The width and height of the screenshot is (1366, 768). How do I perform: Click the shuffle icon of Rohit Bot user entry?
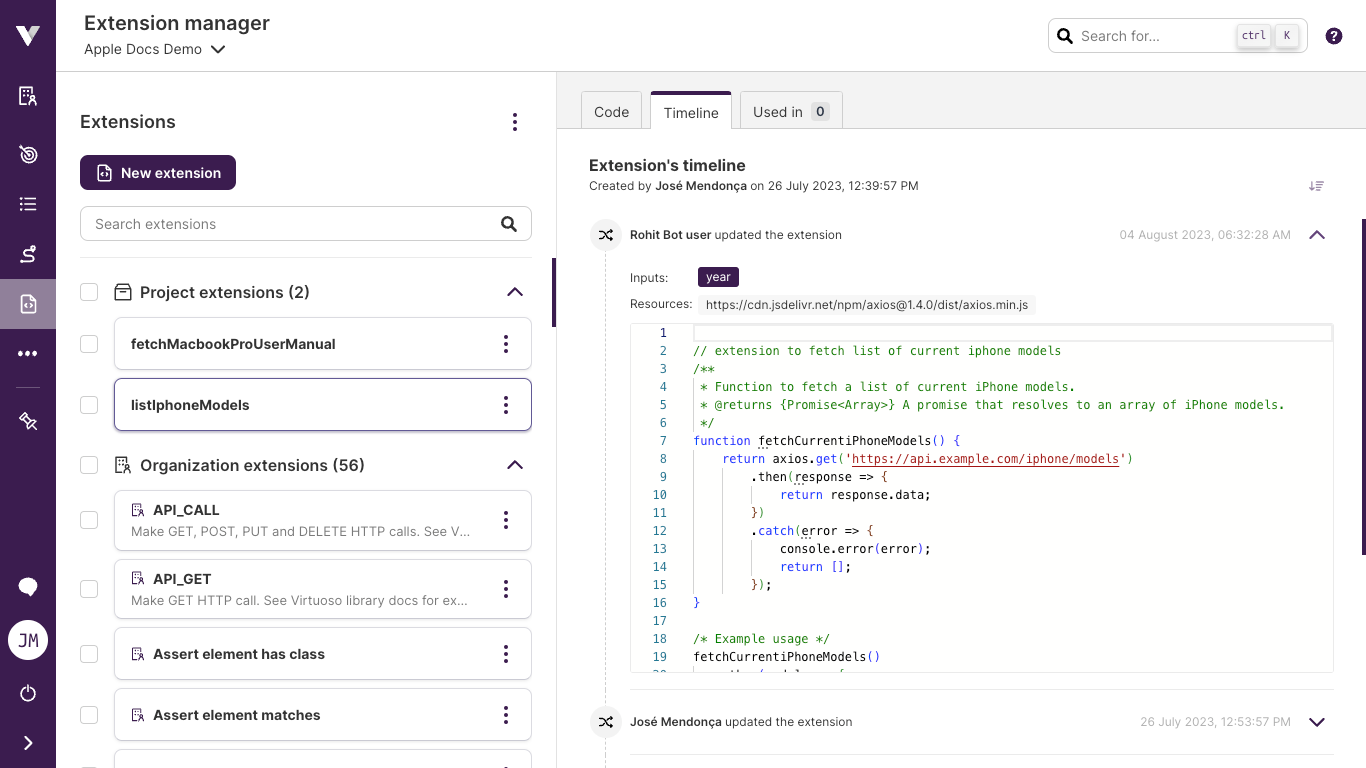[606, 235]
